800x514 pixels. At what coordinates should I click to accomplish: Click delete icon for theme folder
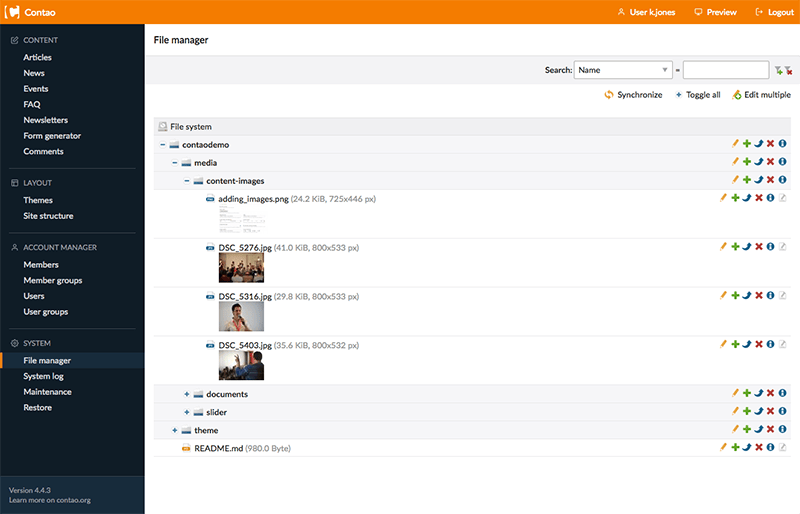(x=771, y=430)
